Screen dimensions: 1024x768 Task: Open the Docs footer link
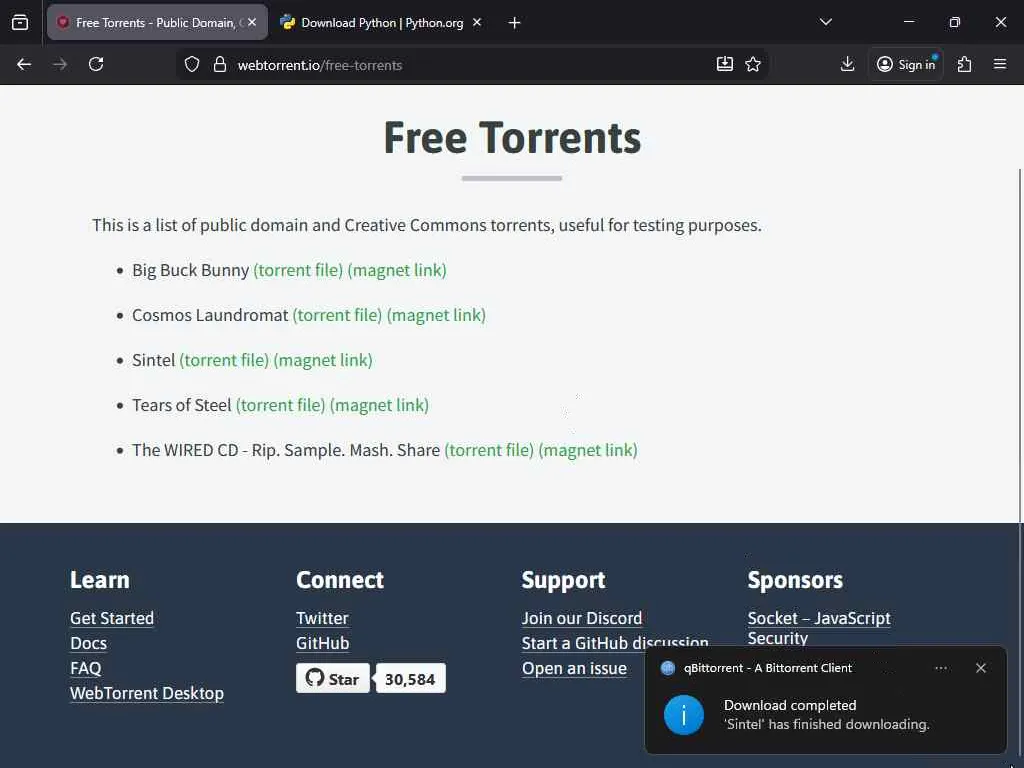click(x=88, y=643)
